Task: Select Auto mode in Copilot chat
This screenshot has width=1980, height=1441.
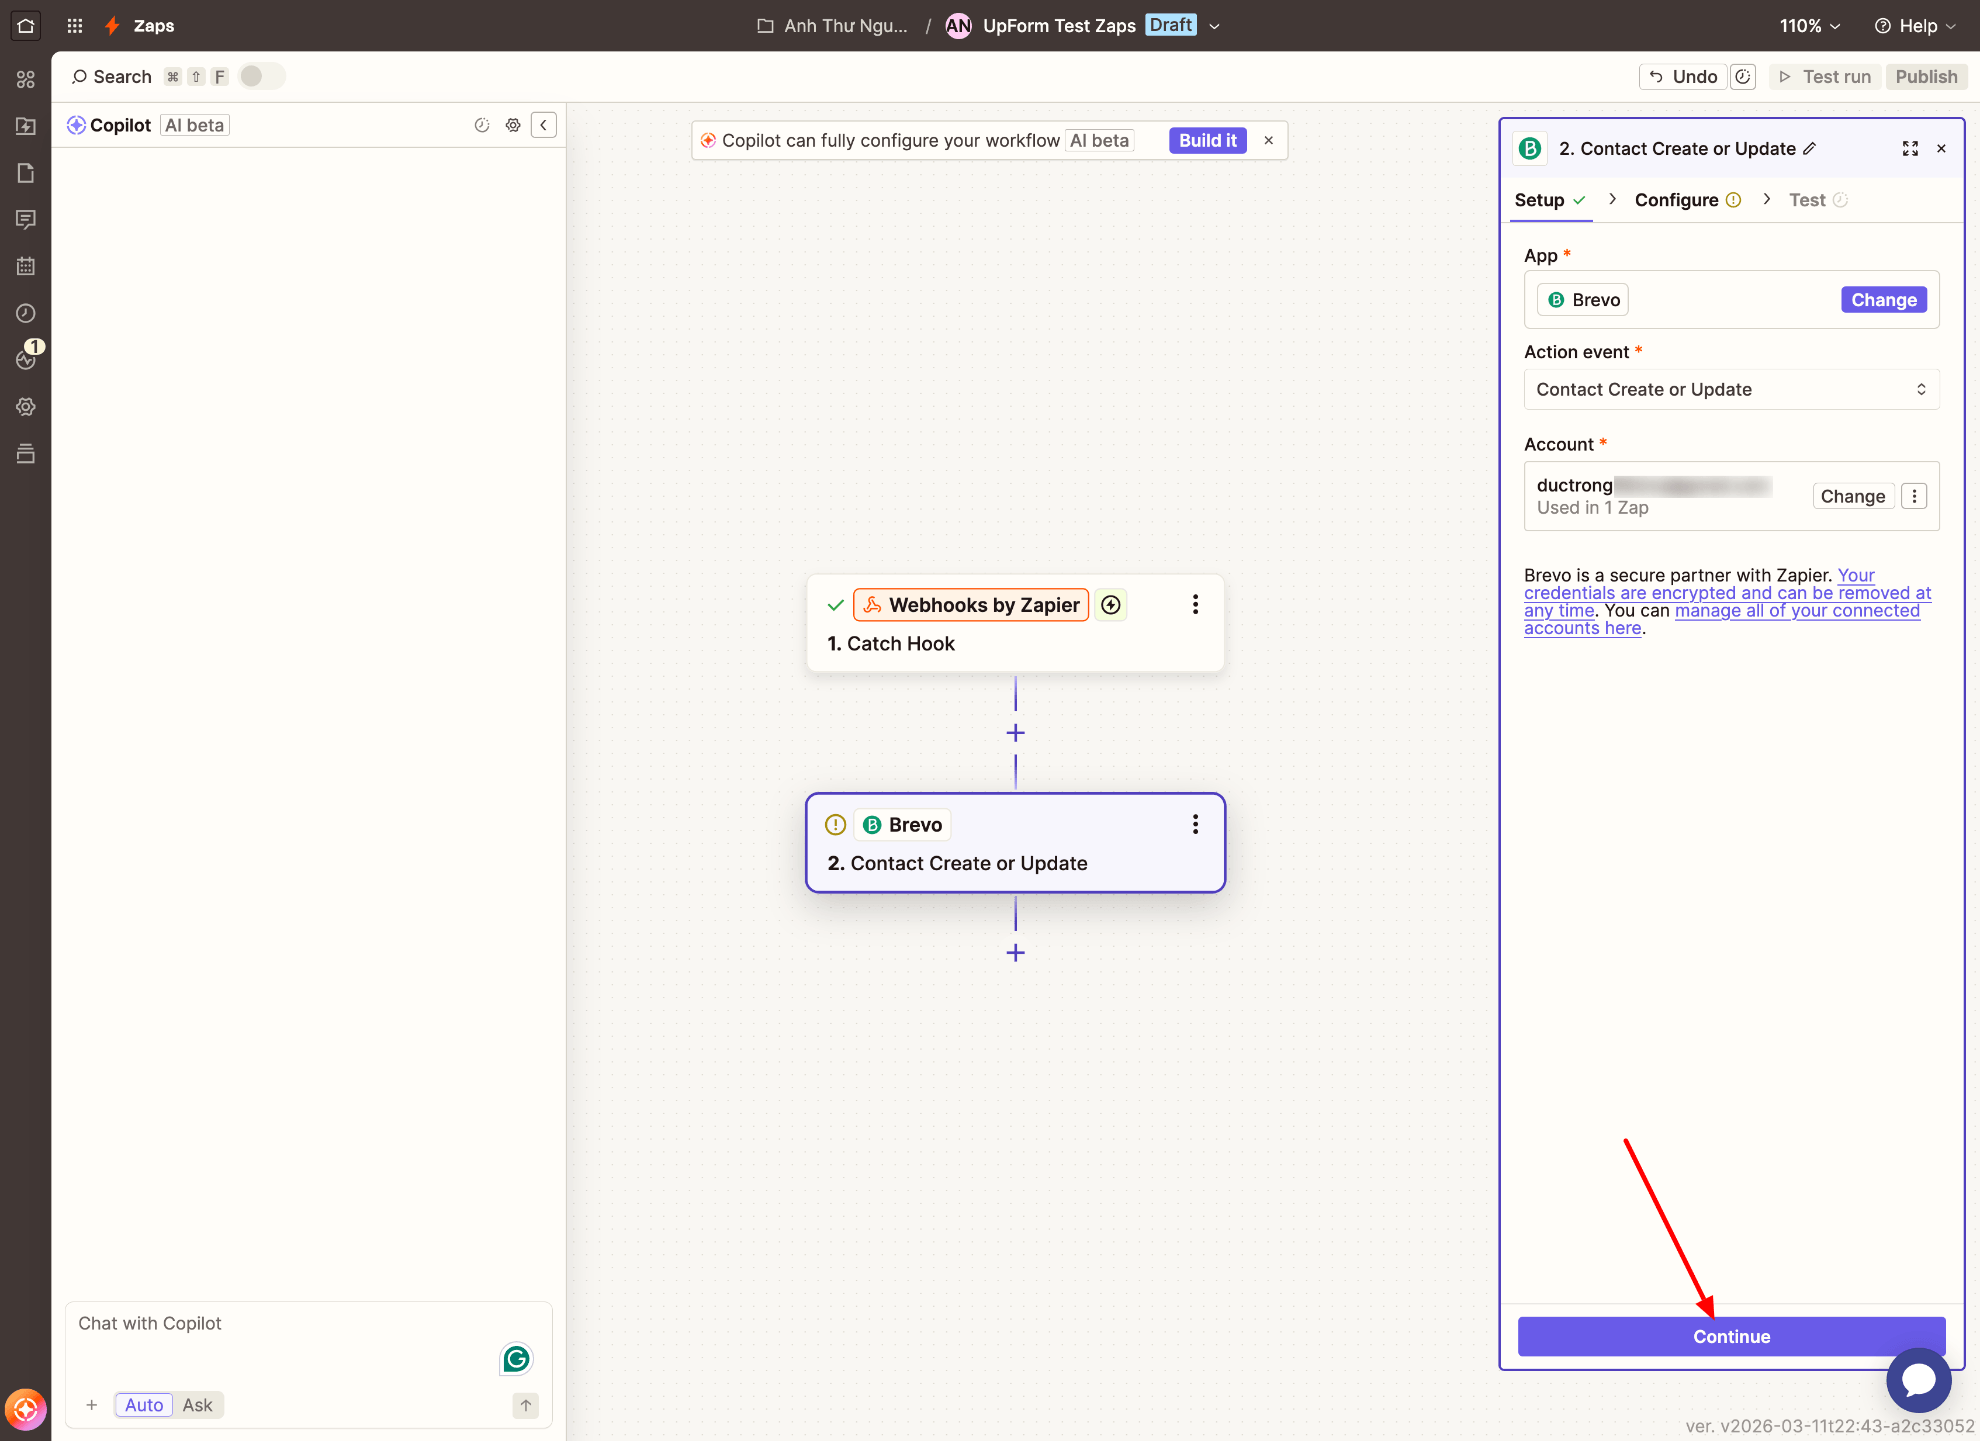Action: [144, 1405]
